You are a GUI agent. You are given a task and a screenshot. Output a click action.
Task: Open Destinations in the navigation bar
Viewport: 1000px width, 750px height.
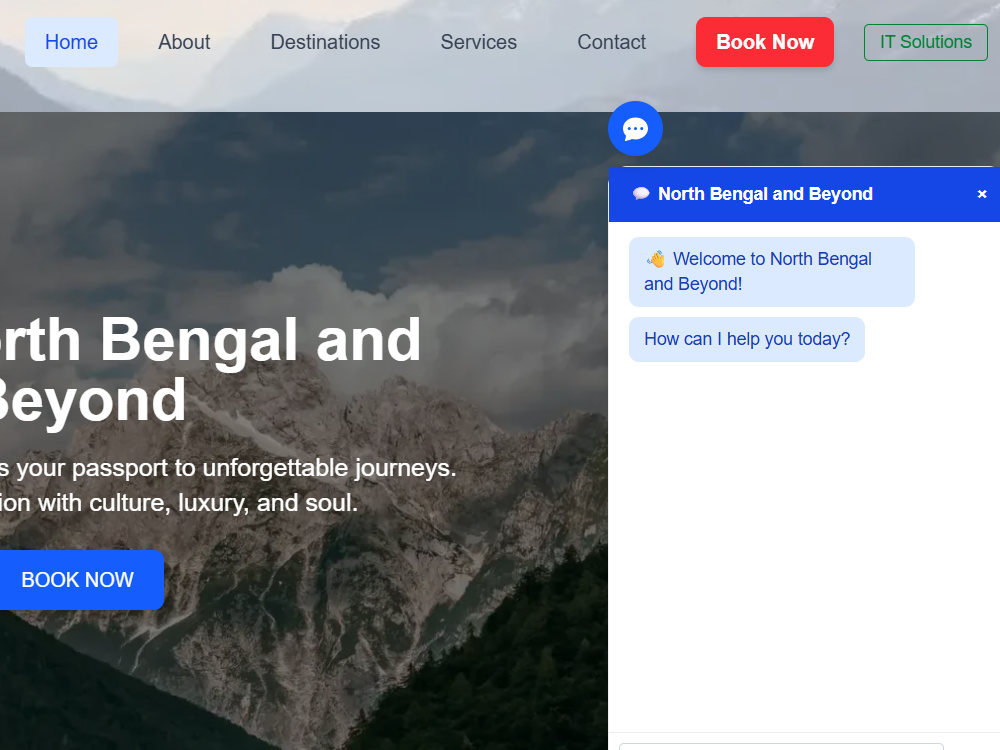[x=325, y=42]
